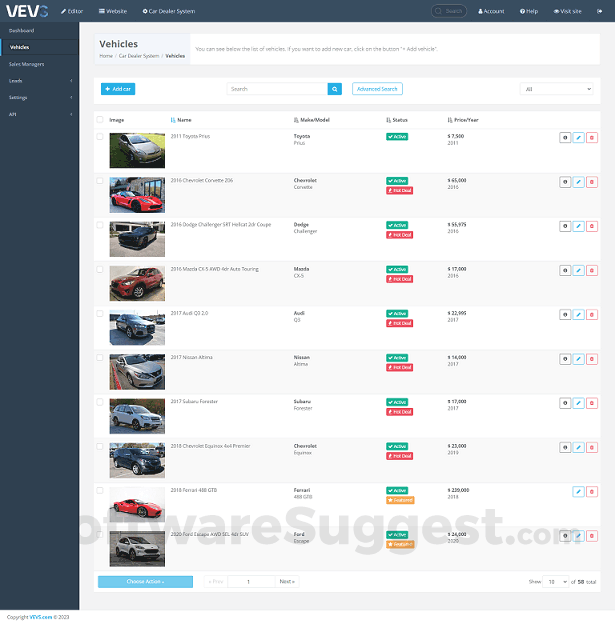Viewport: 615px width, 624px height.
Task: Open the Show 10 per-page dropdown
Action: click(x=556, y=582)
